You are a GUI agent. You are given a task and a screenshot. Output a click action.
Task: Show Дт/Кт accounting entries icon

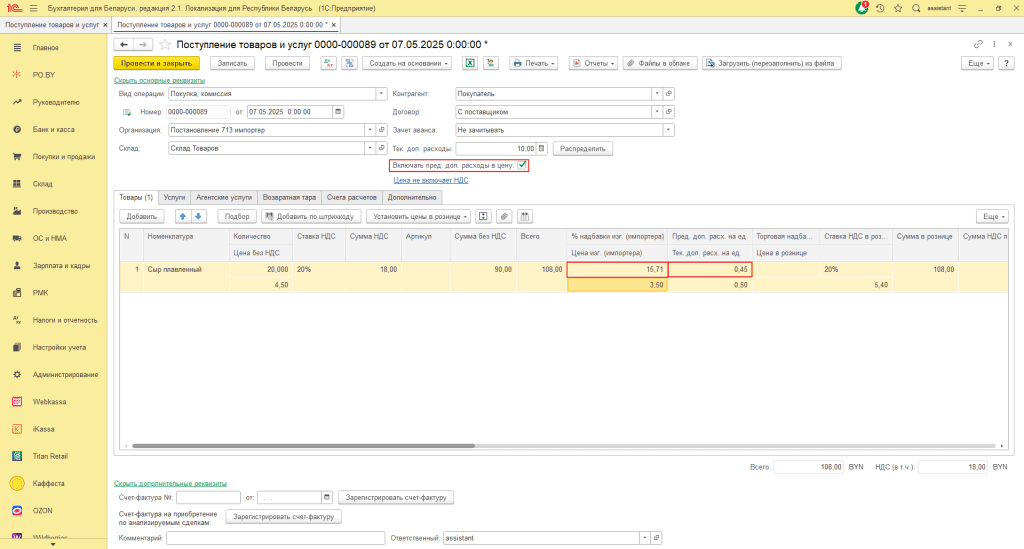point(328,63)
